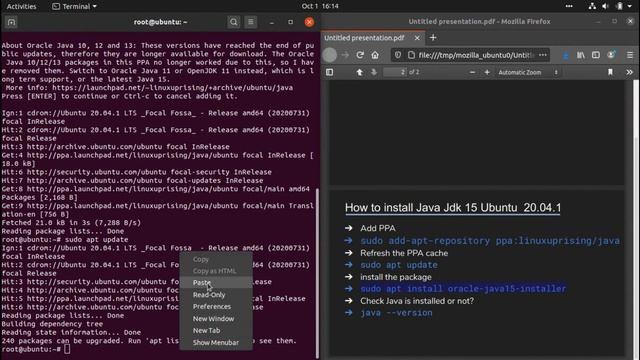Open the Automatic Zoom dropdown
This screenshot has height=360, width=640.
coord(528,72)
